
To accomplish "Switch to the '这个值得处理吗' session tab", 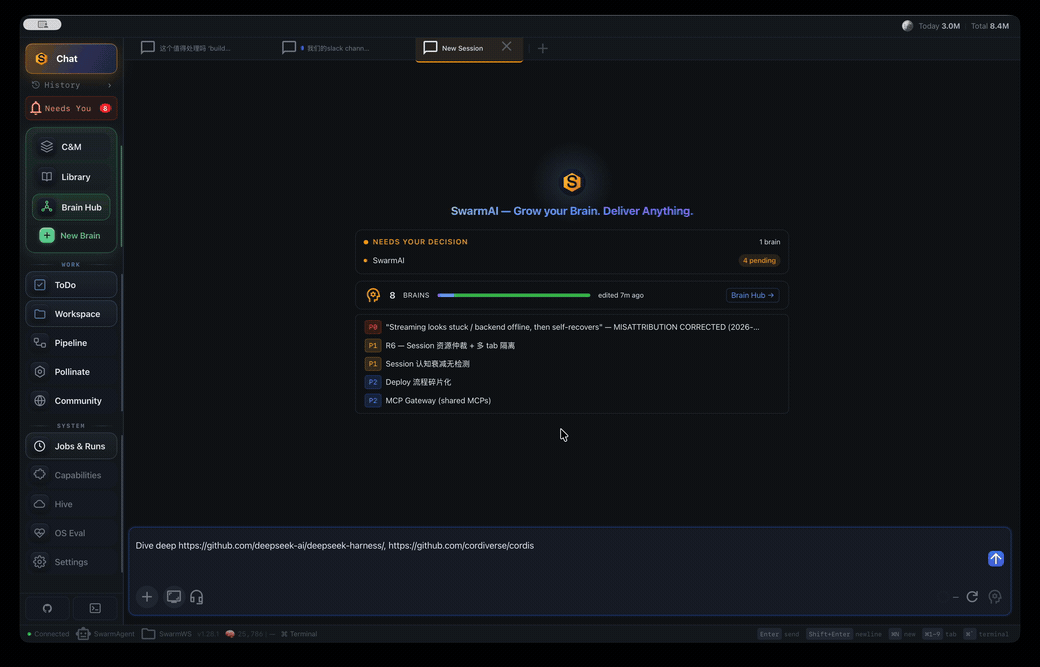I will coord(186,48).
